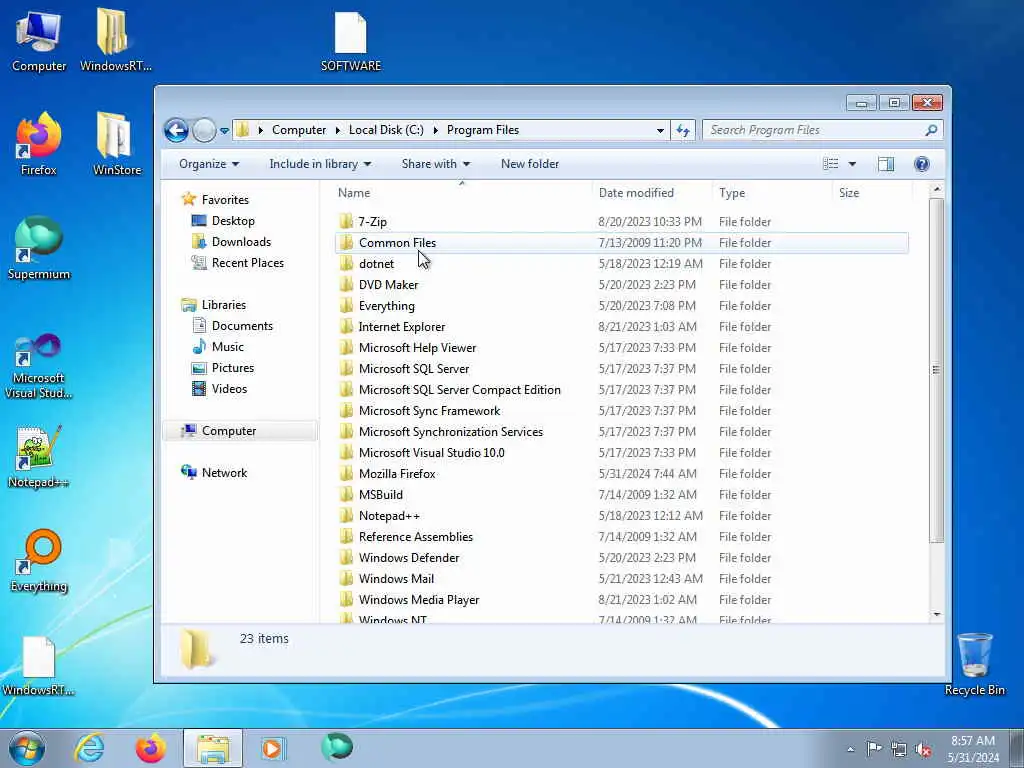Select the Supermium desktop shortcut

[39, 249]
